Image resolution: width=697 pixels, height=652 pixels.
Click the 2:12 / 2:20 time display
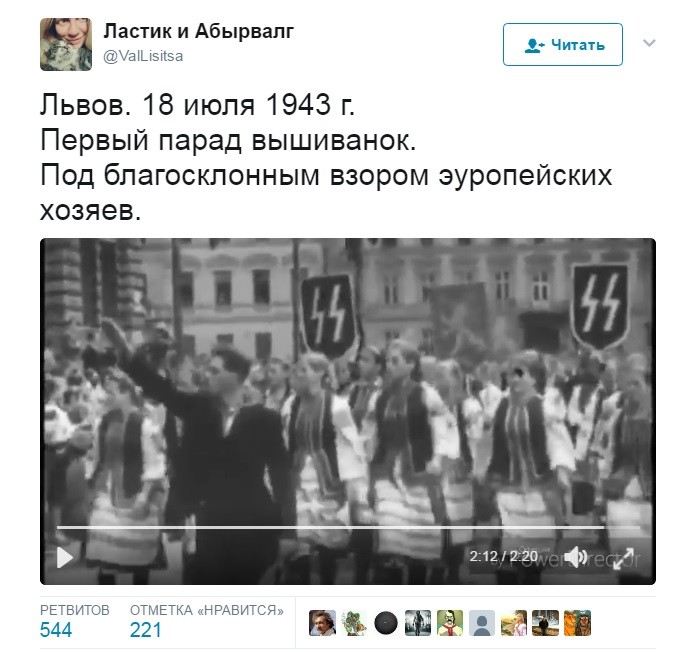[504, 556]
